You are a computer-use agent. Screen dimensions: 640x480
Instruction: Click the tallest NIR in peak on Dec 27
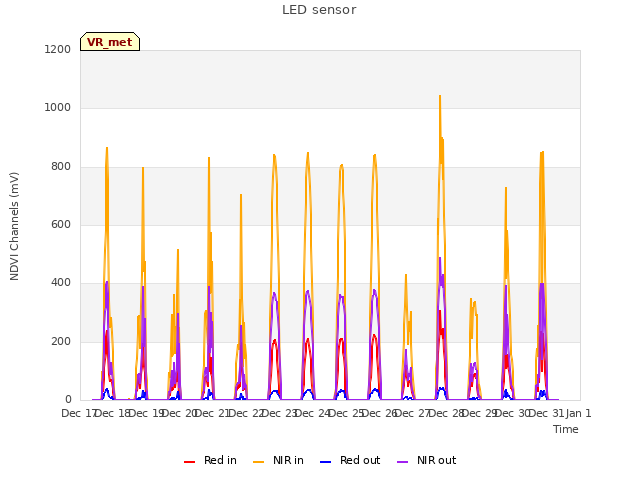(440, 96)
